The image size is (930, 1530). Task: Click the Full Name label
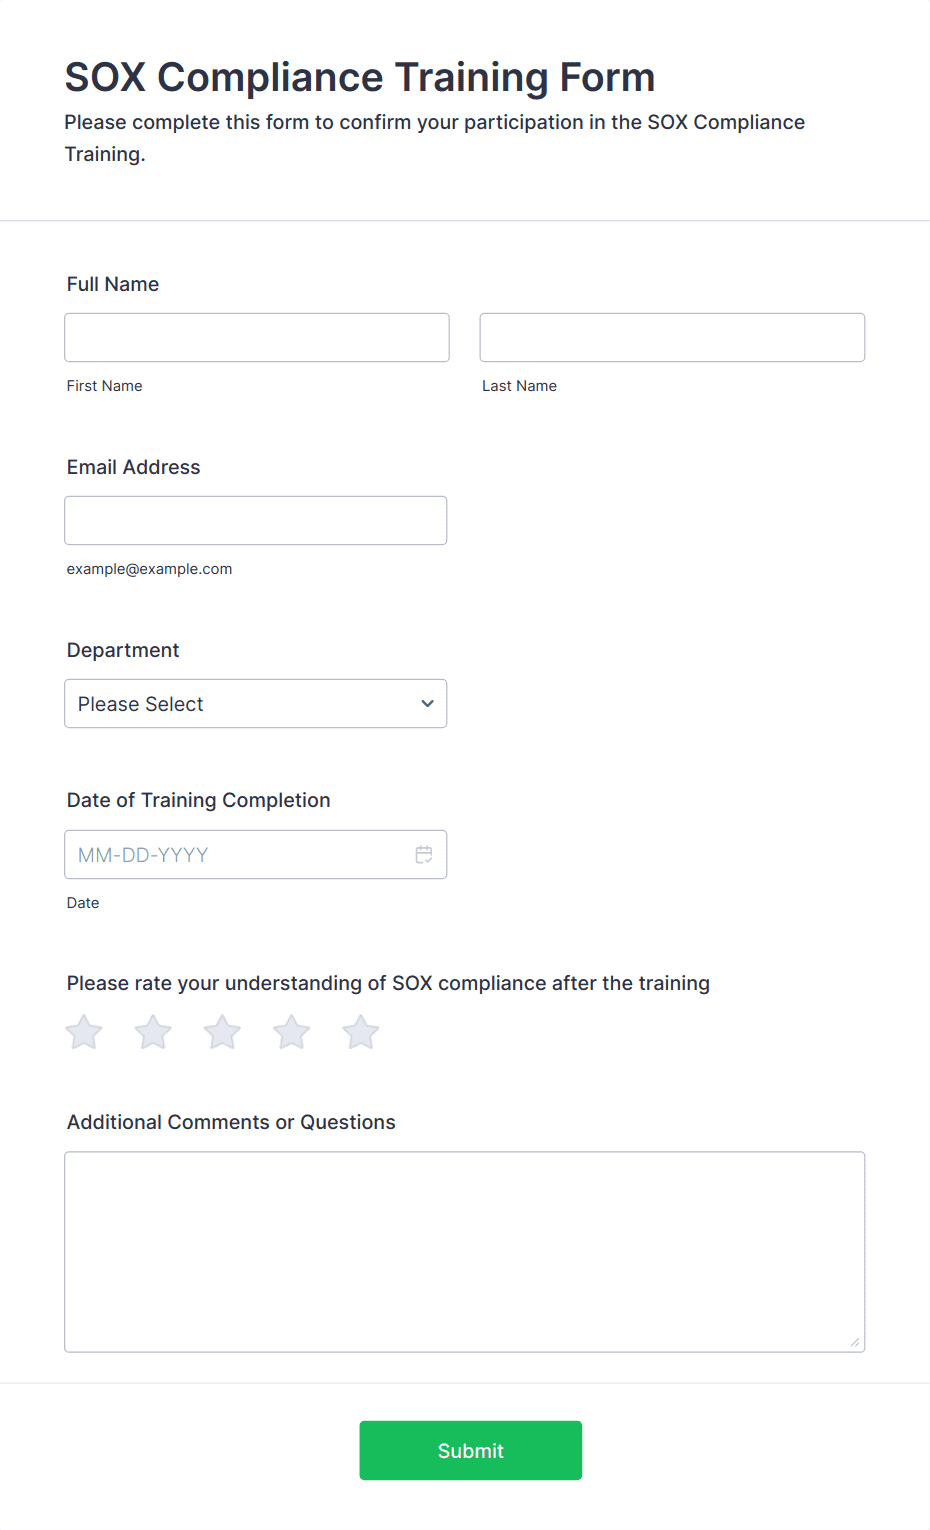point(113,284)
